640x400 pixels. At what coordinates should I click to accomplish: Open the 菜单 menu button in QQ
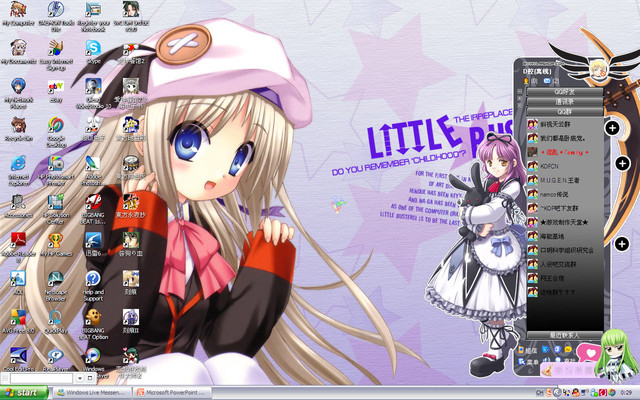(x=528, y=362)
